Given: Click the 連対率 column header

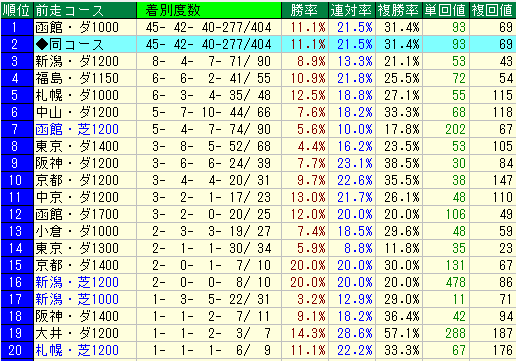Looking at the screenshot, I should click(x=352, y=10).
